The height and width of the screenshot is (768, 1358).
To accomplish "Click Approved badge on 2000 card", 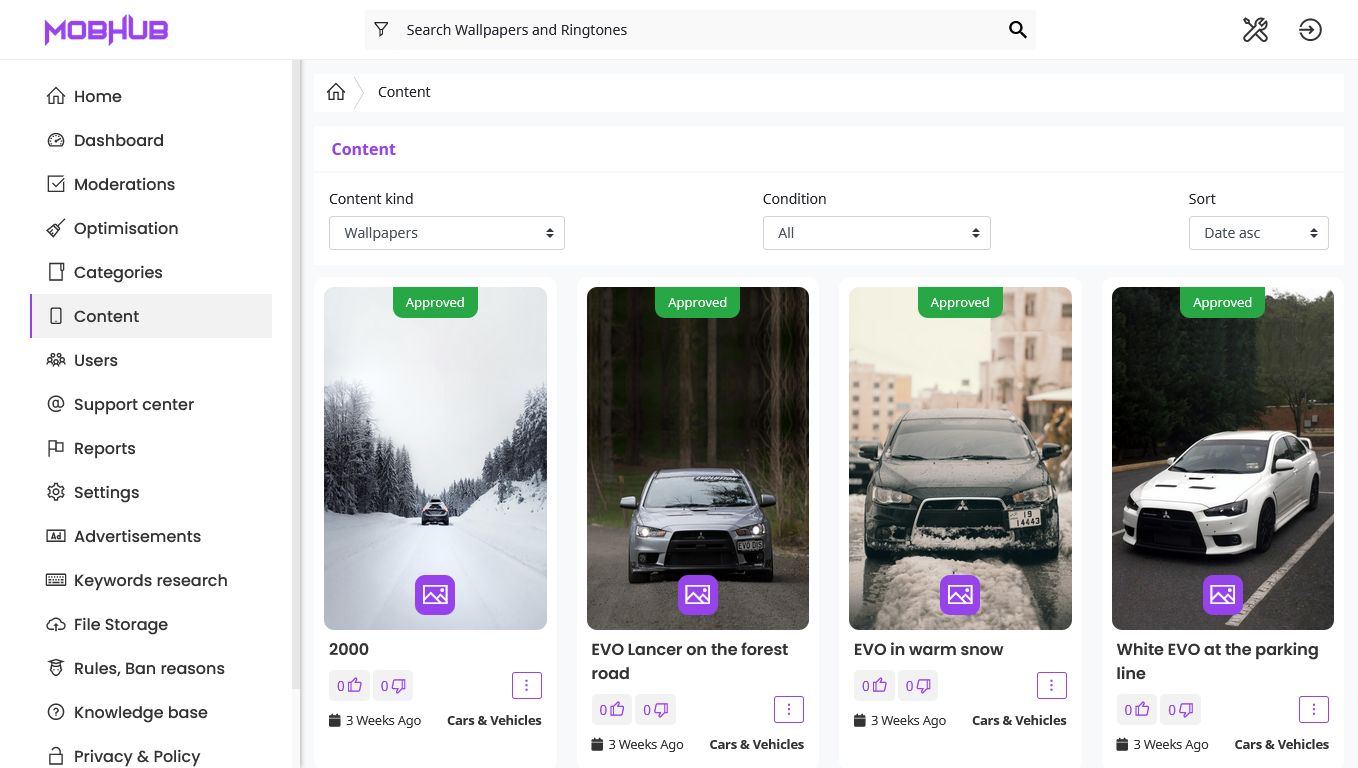I will [435, 302].
